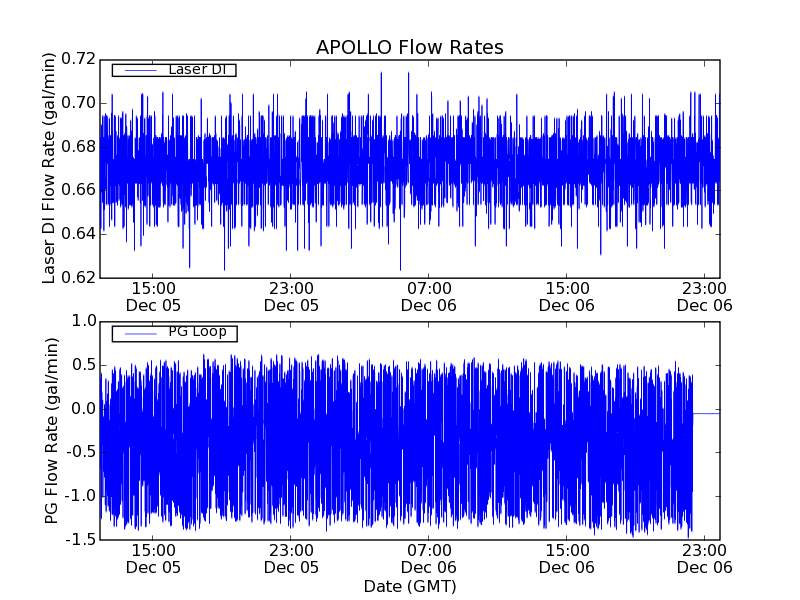The height and width of the screenshot is (600, 800).
Task: Click the 'Date (GMT)' x-axis label
Action: tap(410, 586)
